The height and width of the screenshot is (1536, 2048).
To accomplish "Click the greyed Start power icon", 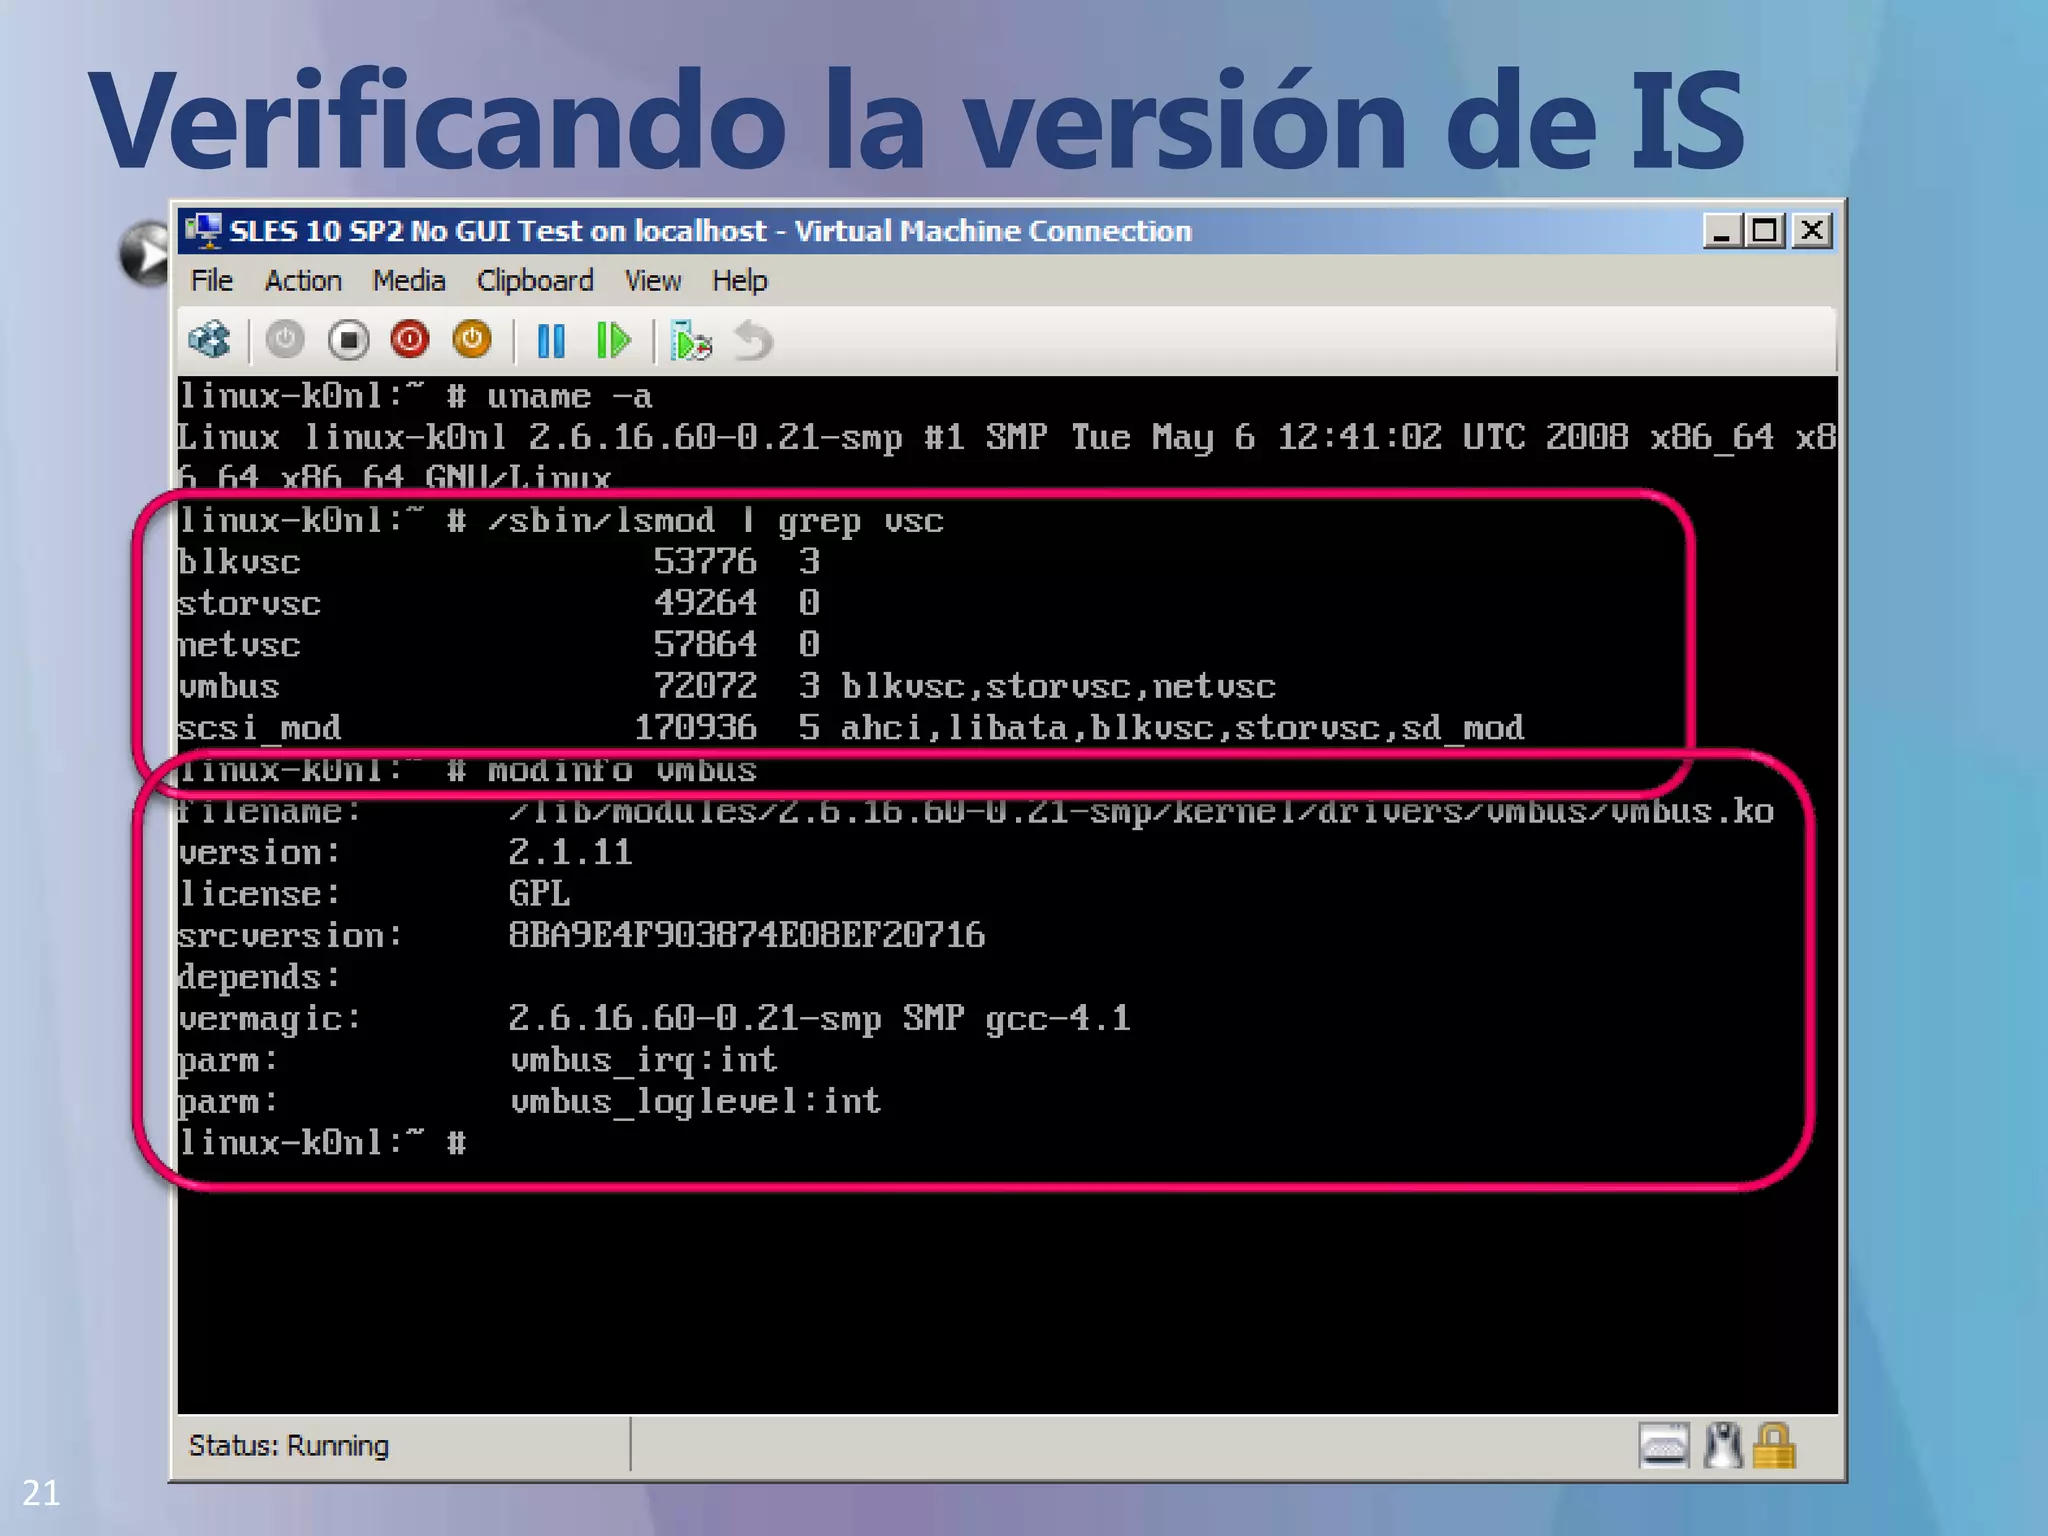I will [285, 340].
